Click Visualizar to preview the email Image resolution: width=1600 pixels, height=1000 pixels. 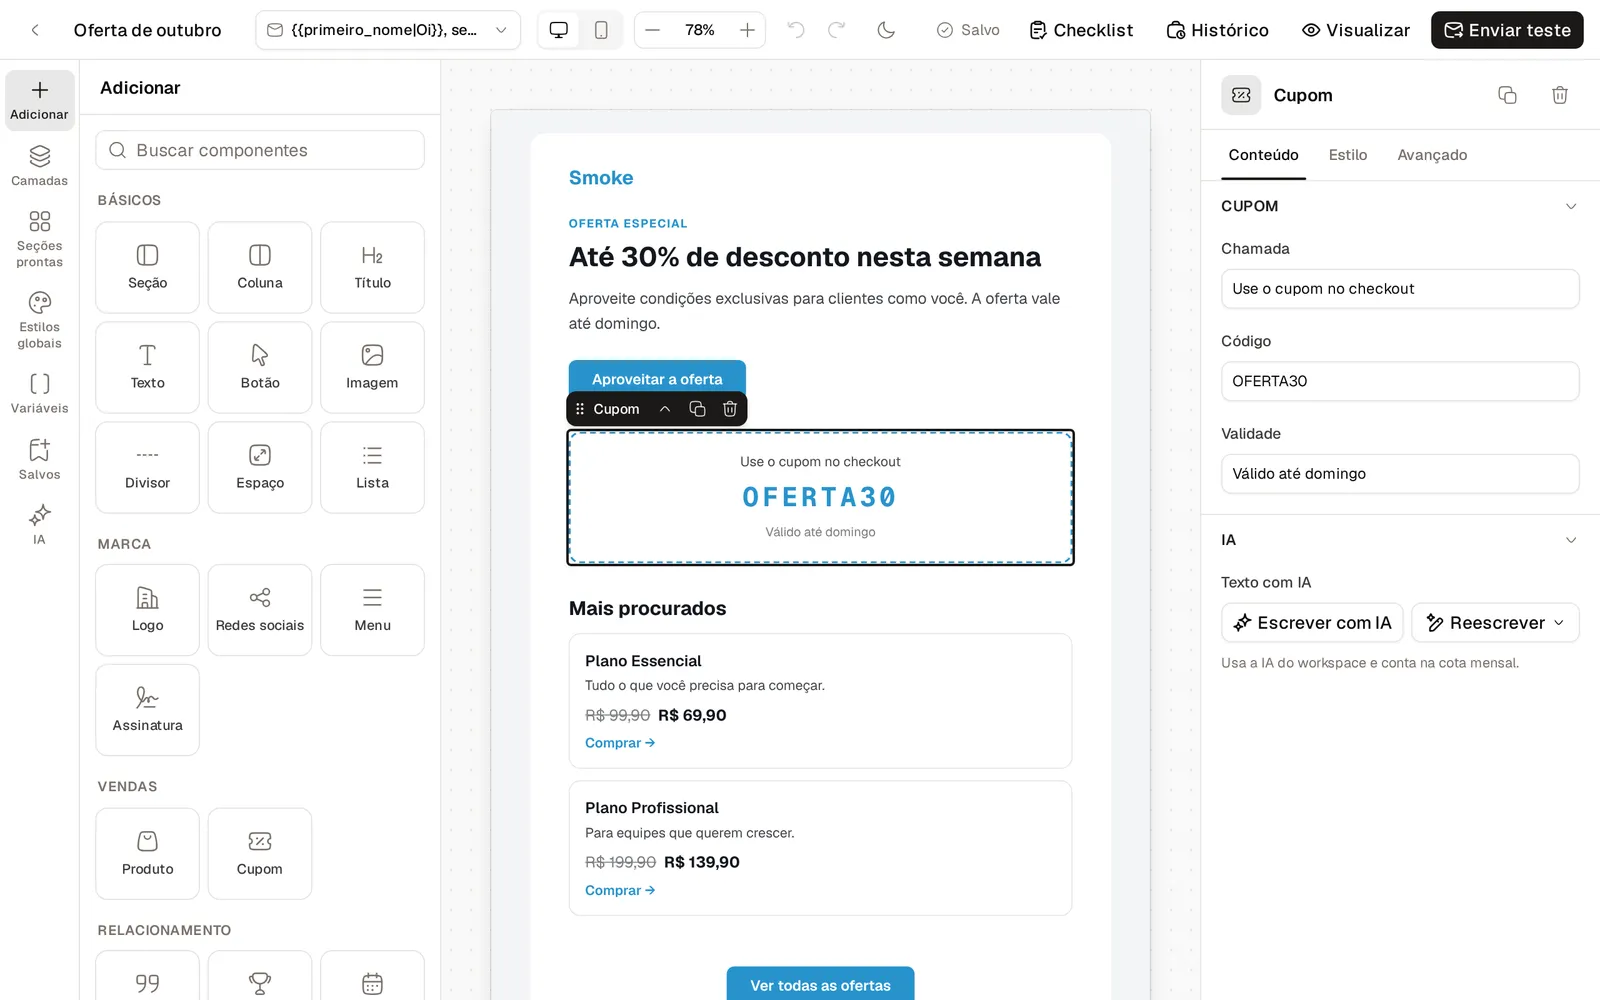click(1356, 30)
